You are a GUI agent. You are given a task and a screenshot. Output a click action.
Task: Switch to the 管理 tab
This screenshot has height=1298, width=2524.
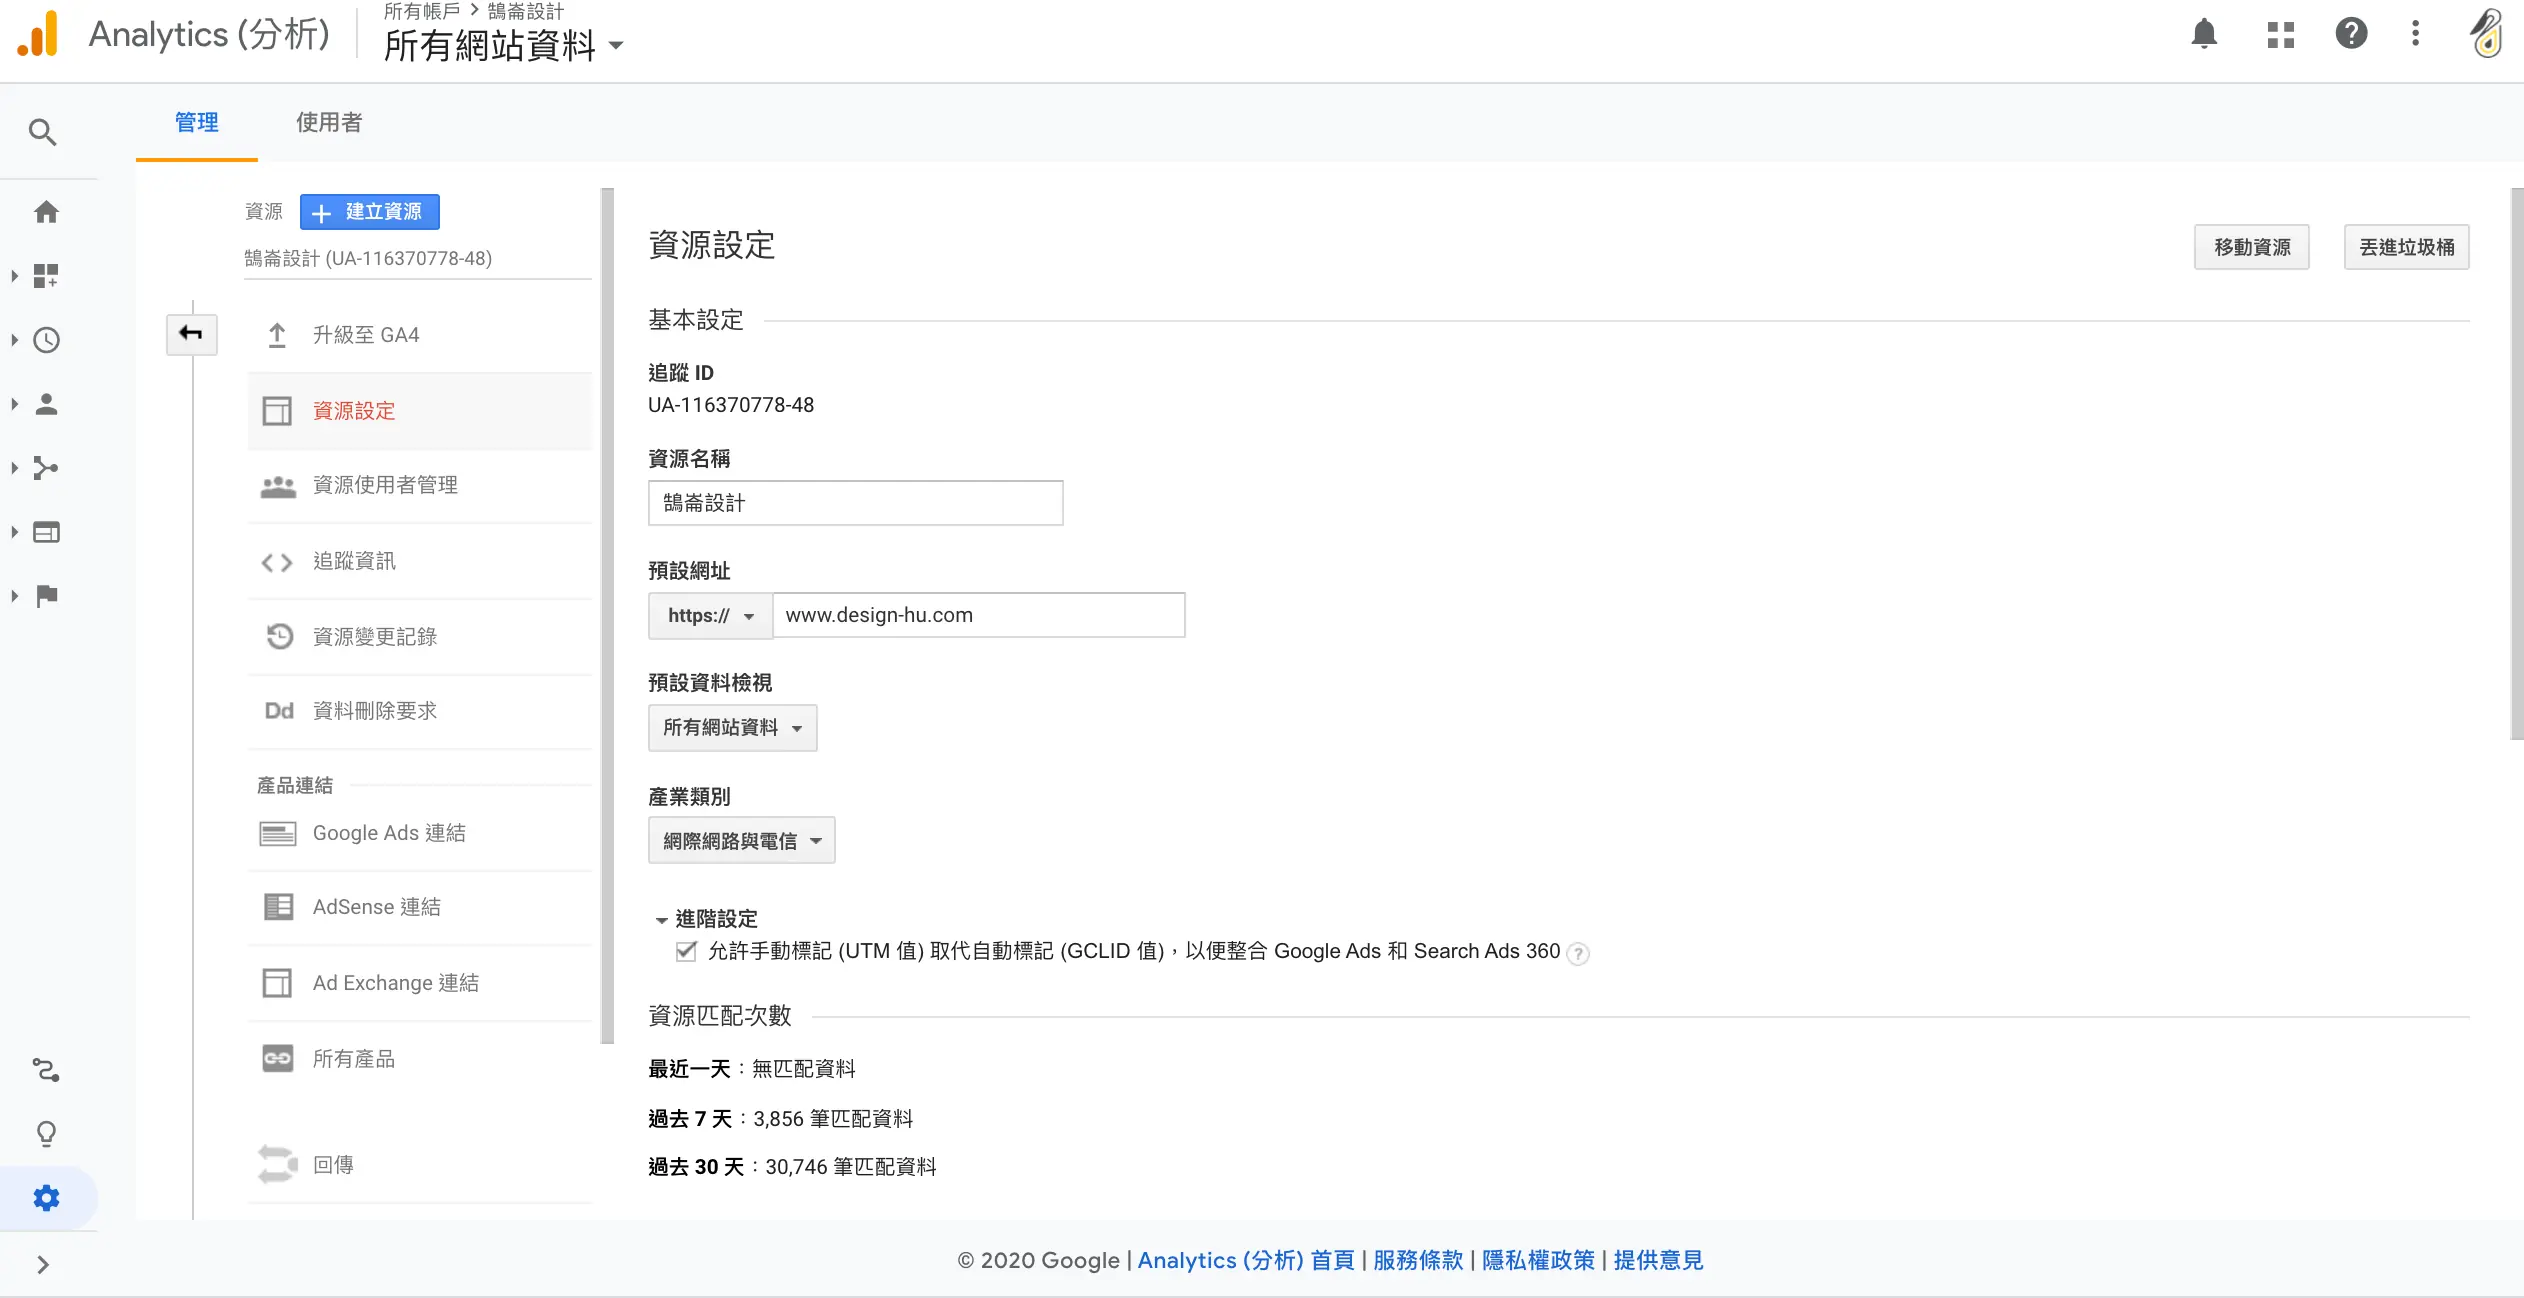pyautogui.click(x=196, y=122)
